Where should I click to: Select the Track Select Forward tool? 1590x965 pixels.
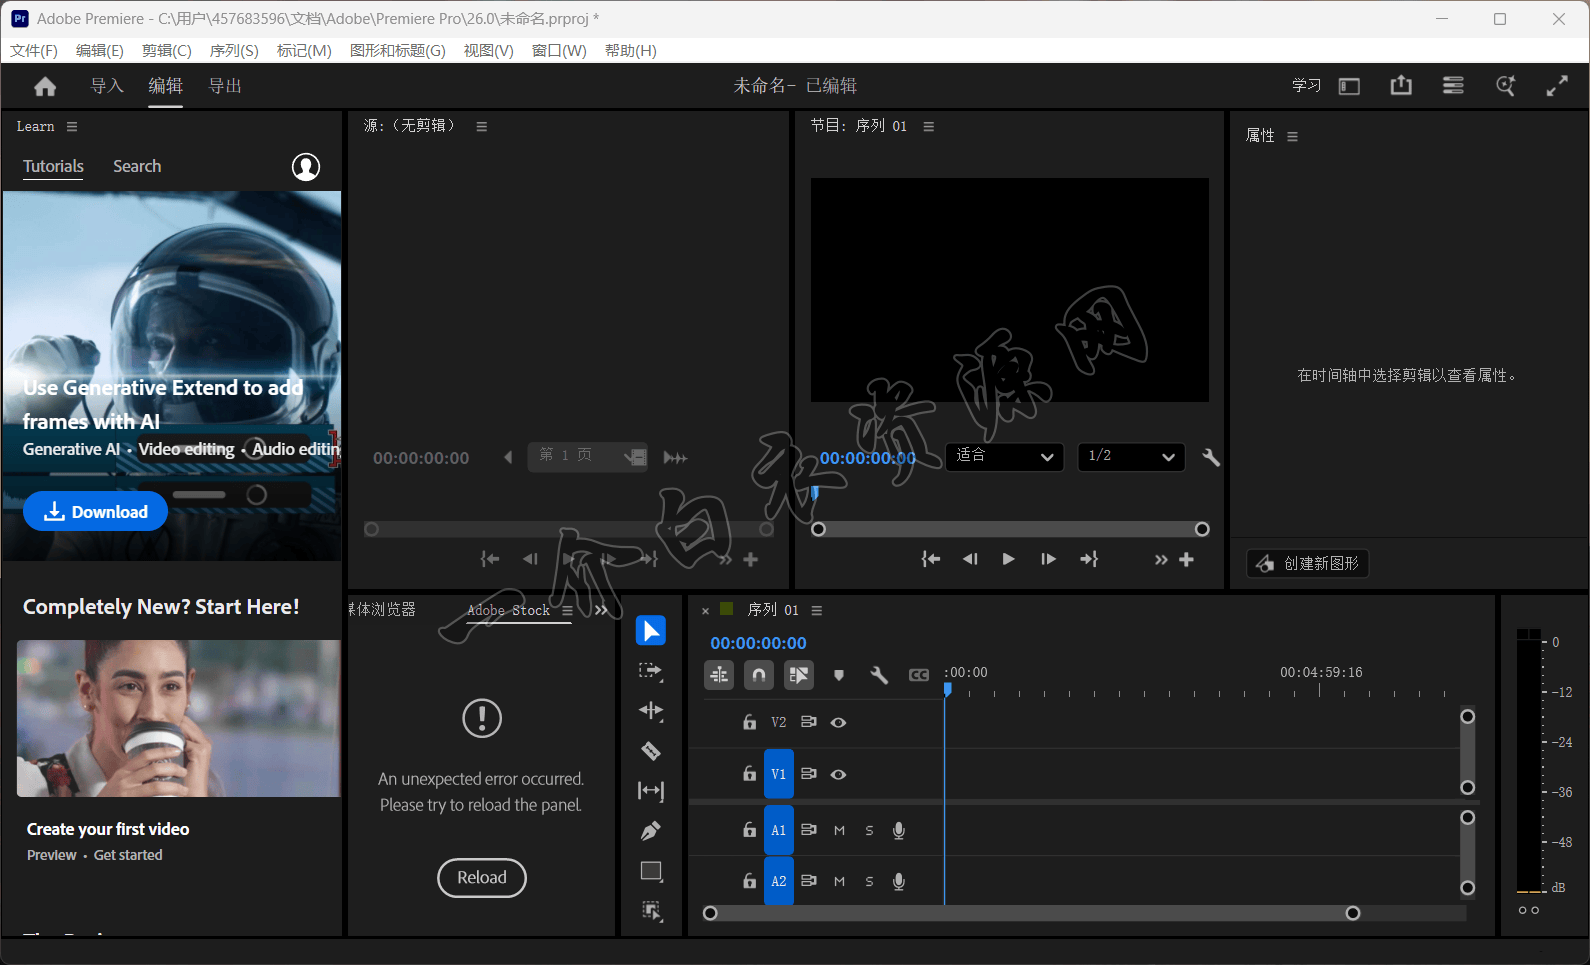[651, 671]
